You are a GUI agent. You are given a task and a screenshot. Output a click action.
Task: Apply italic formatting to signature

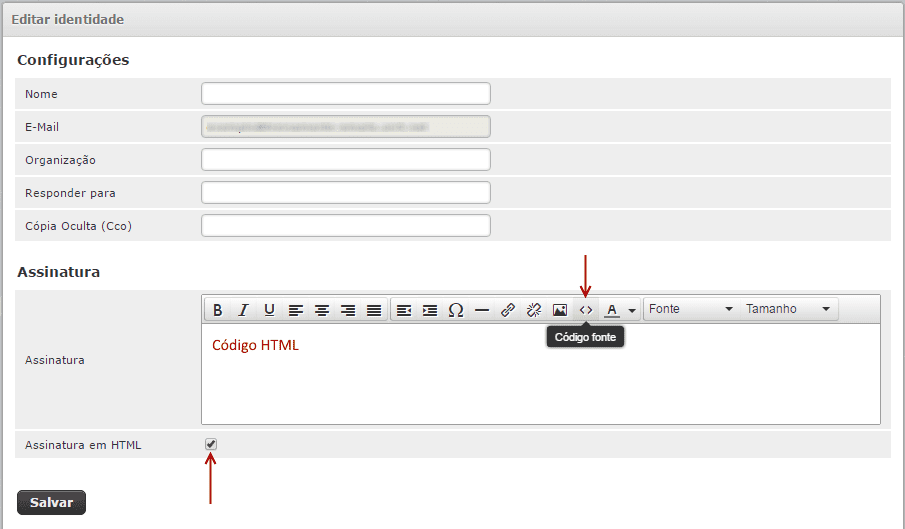click(x=243, y=310)
